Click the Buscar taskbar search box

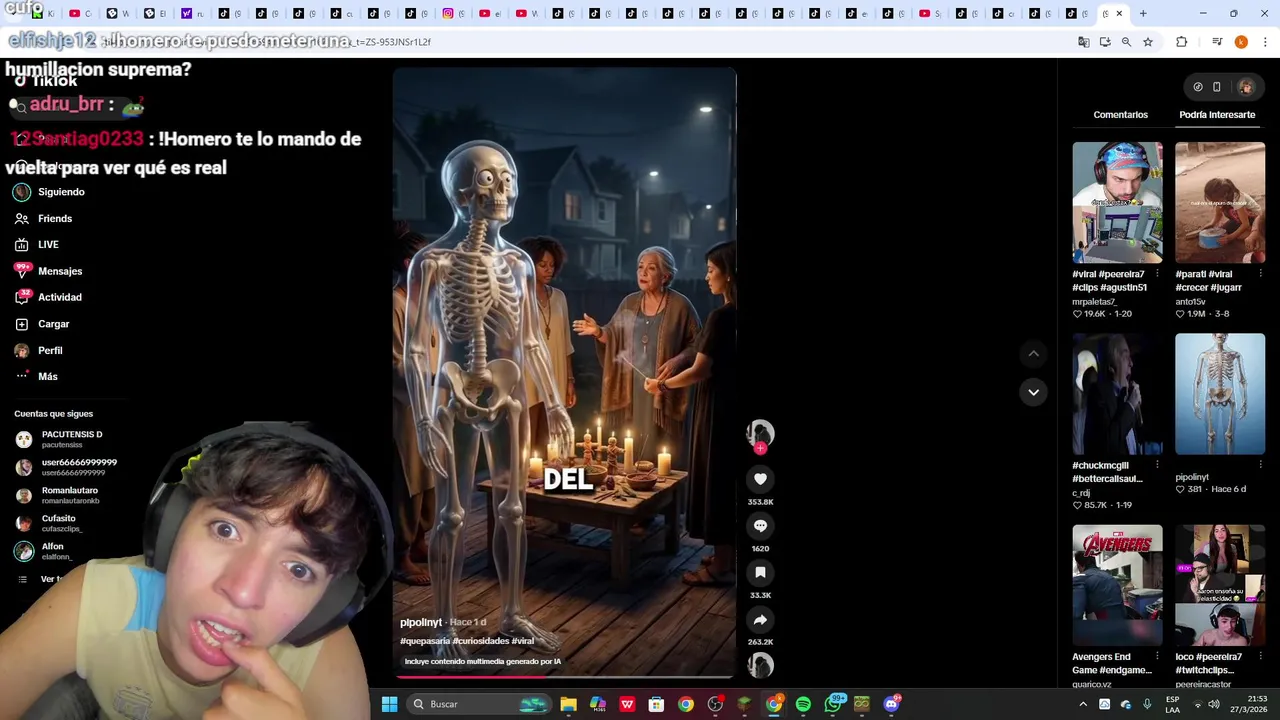[478, 704]
